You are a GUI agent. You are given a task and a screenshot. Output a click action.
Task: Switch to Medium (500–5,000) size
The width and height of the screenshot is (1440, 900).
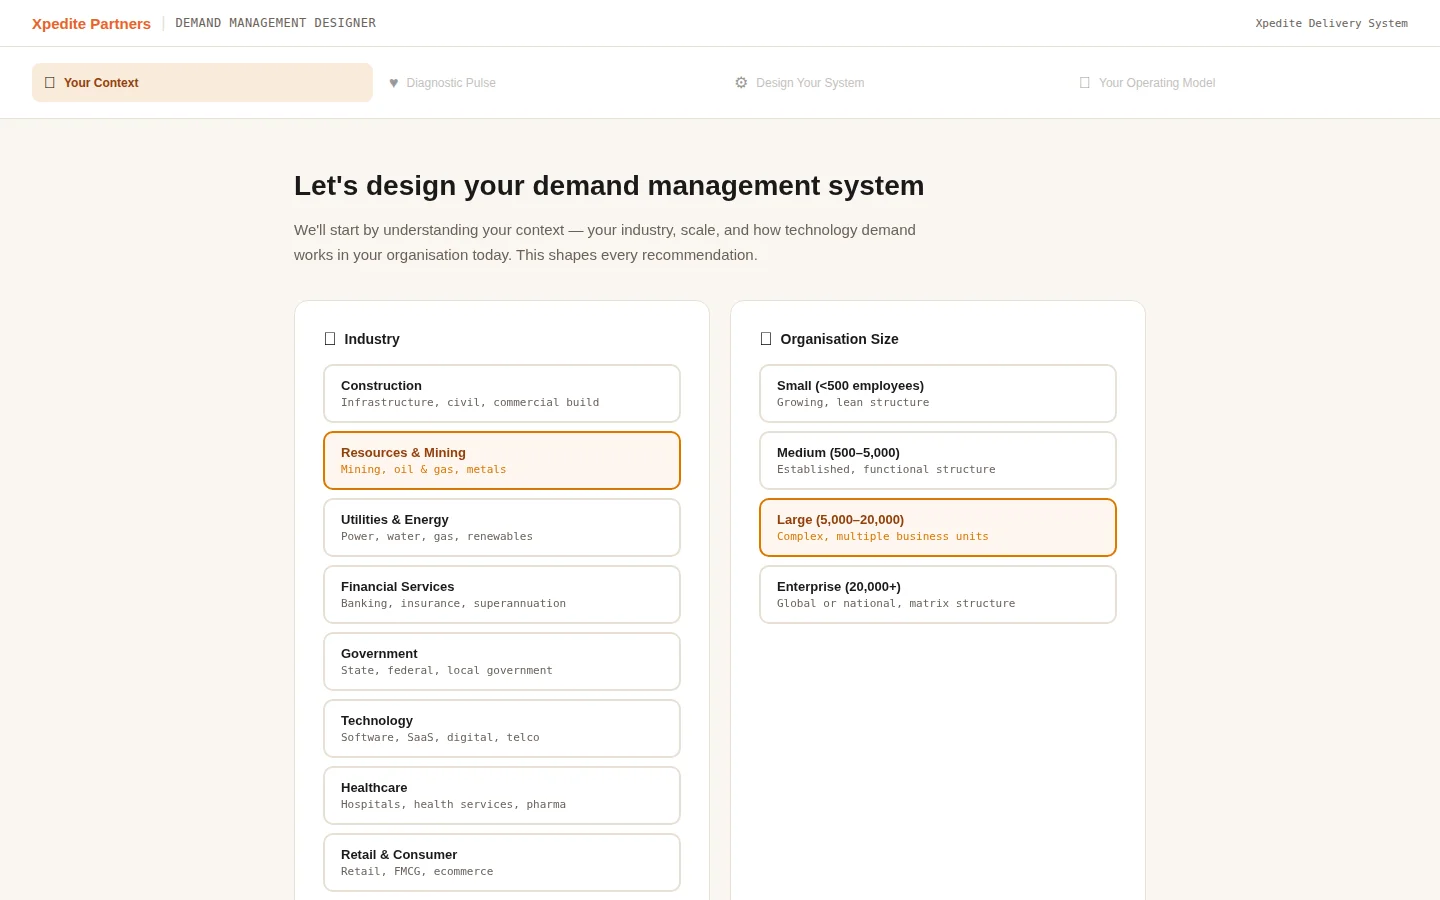[937, 460]
